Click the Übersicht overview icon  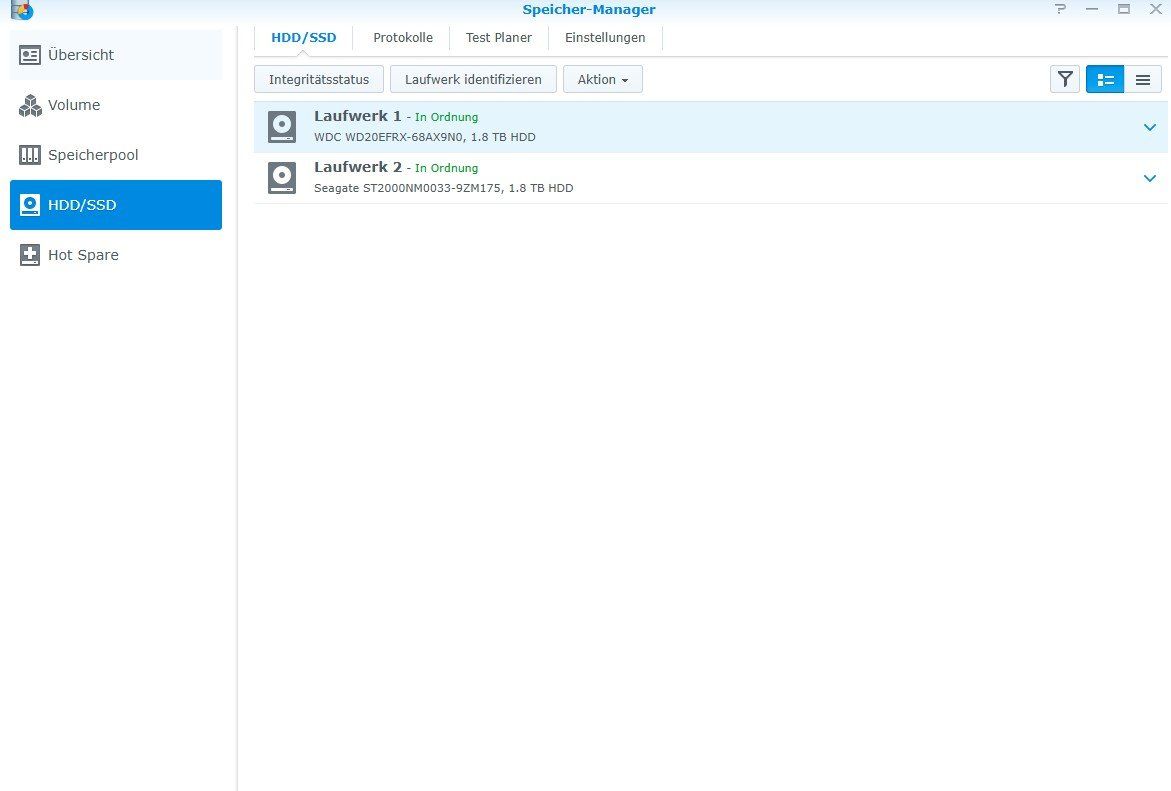point(30,55)
